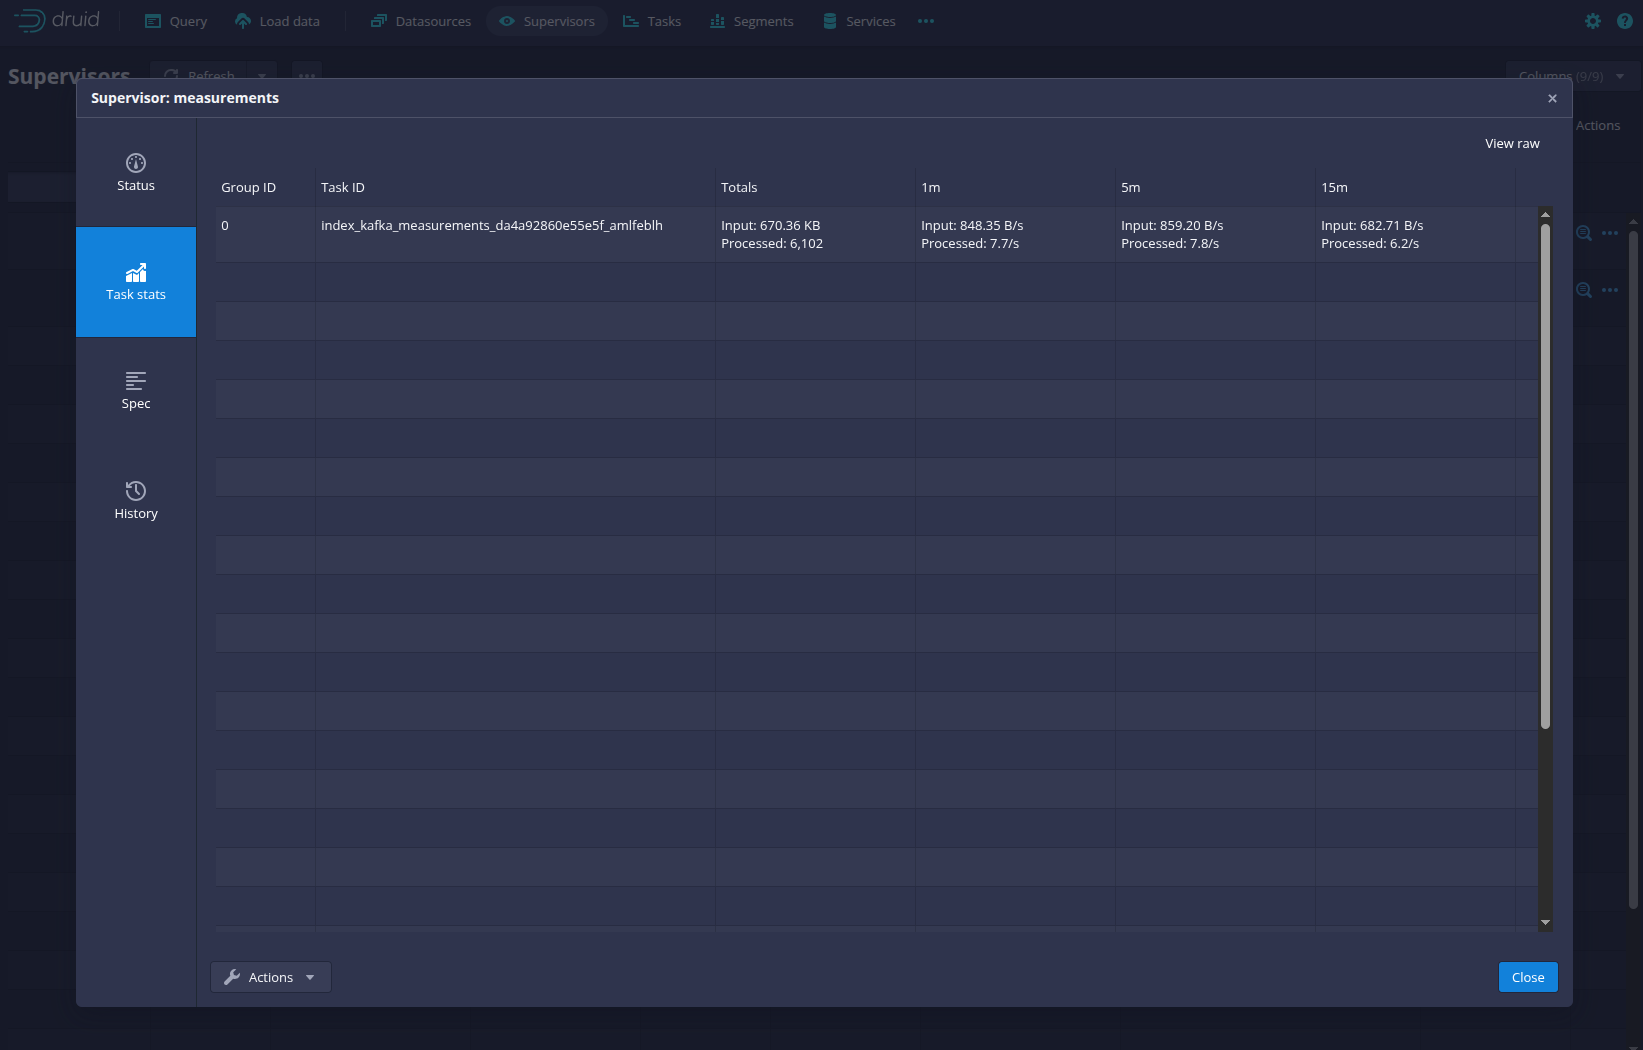Open the Query view in navbar

point(176,21)
